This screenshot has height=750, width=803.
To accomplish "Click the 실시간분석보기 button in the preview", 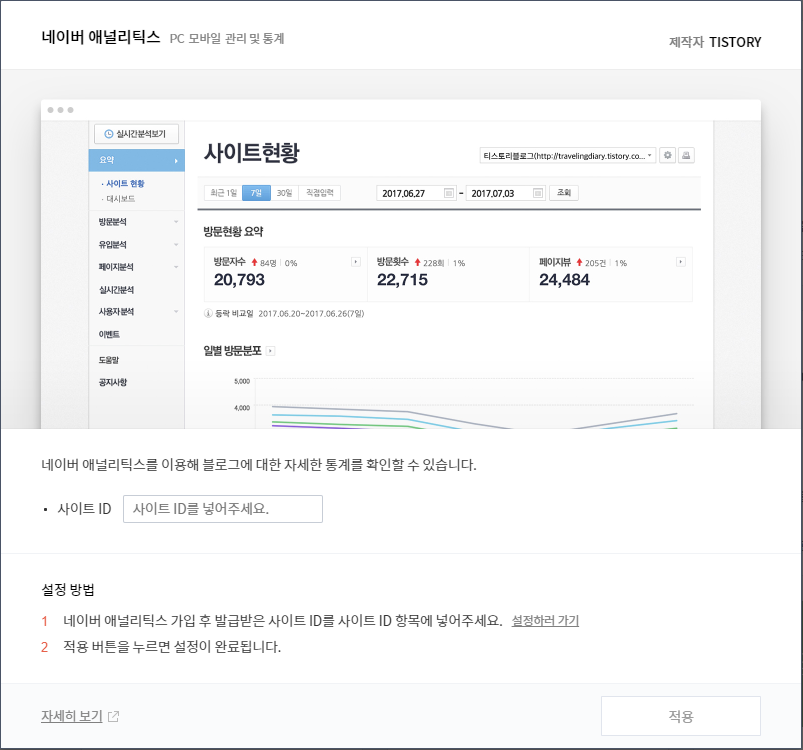I will (x=137, y=134).
